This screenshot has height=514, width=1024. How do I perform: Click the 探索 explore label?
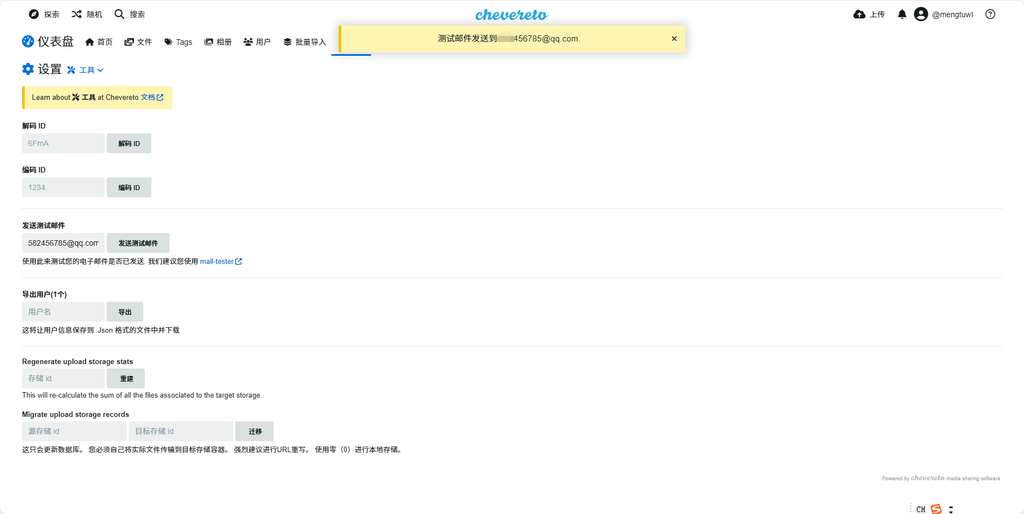(52, 14)
